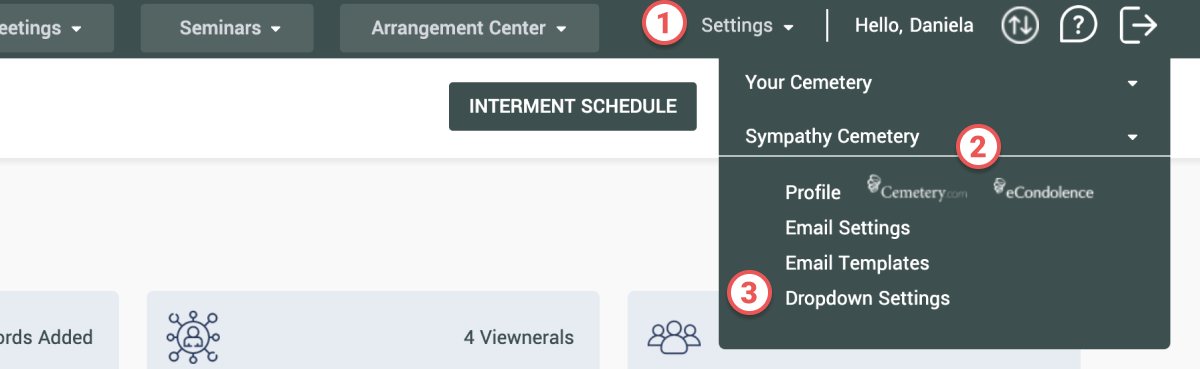The image size is (1200, 369).
Task: Click the INTERMENT SCHEDULE button
Action: point(573,106)
